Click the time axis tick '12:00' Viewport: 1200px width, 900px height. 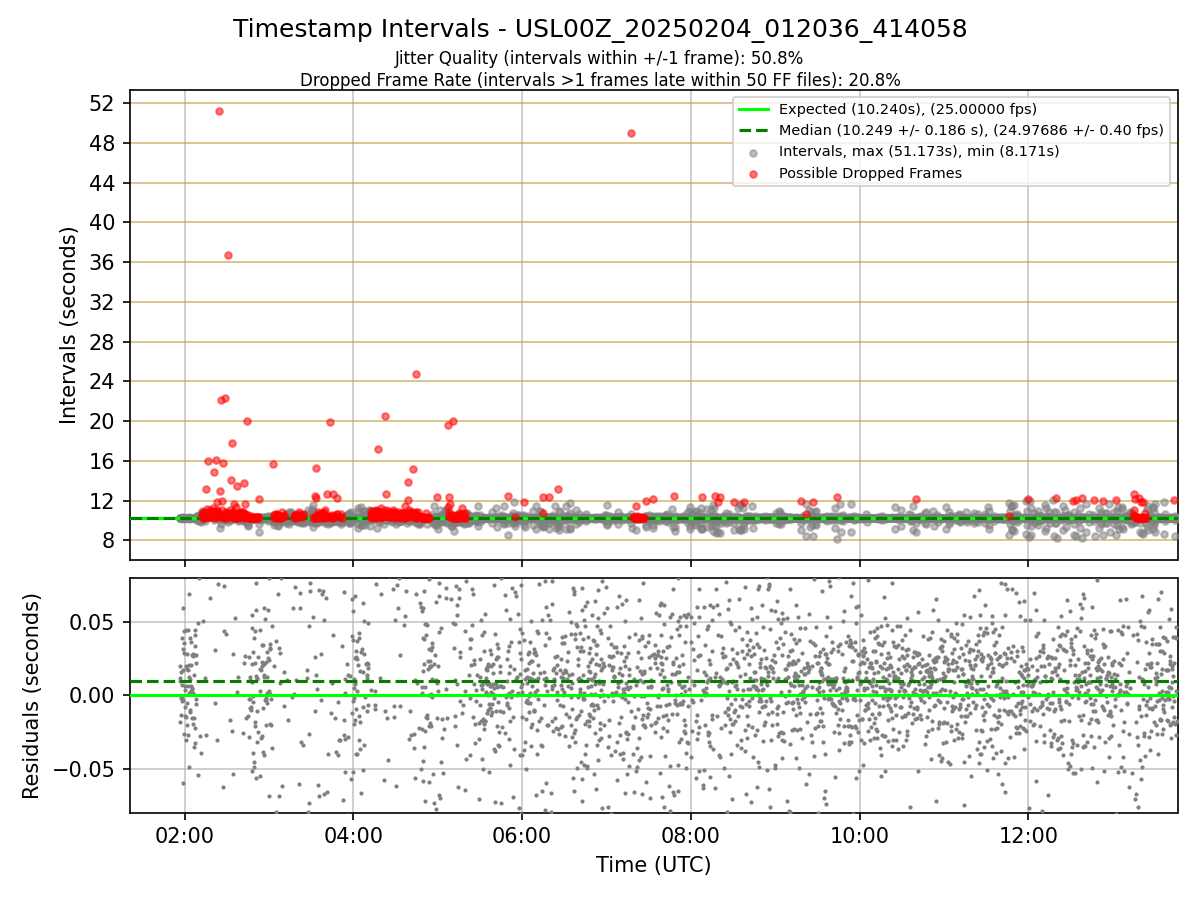[x=1029, y=835]
